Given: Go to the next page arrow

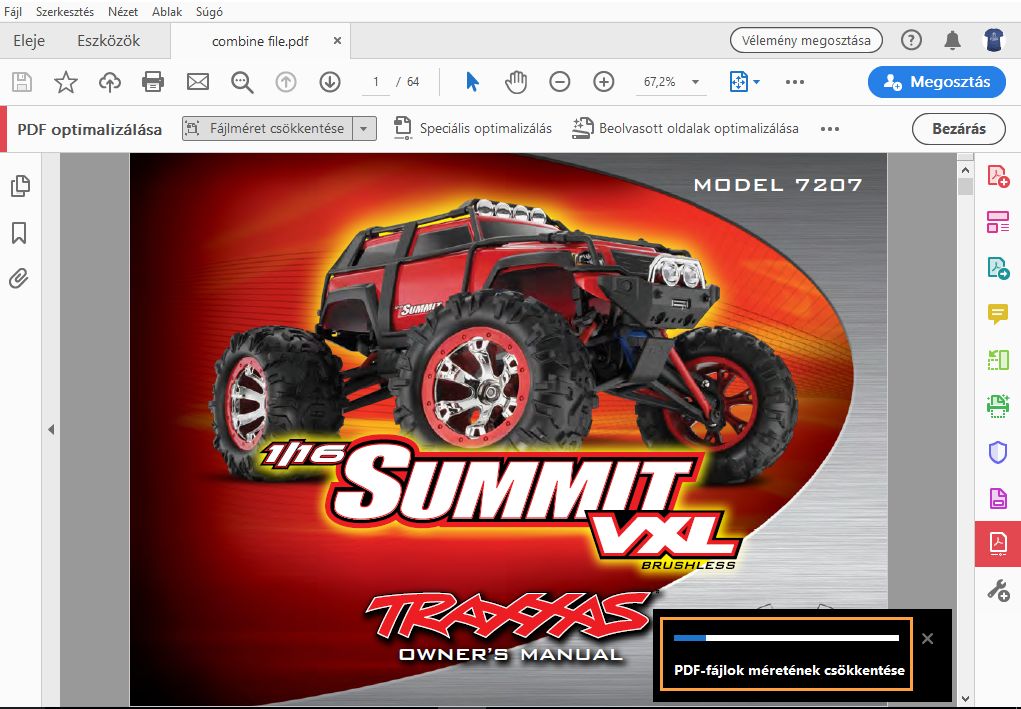Looking at the screenshot, I should pyautogui.click(x=330, y=82).
